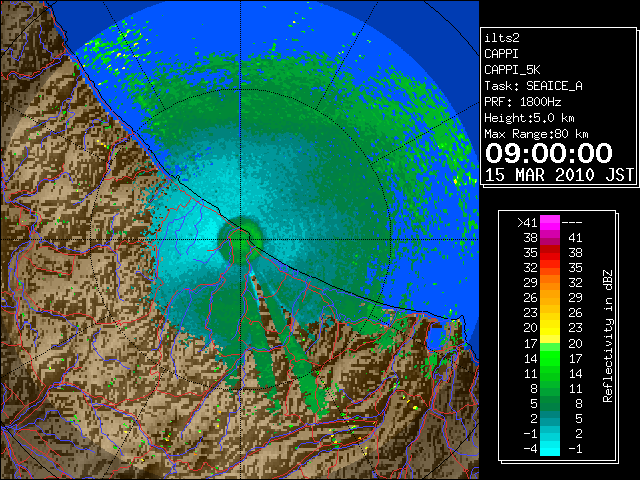Click the Reflectivity in dBZ axis label

click(607, 336)
